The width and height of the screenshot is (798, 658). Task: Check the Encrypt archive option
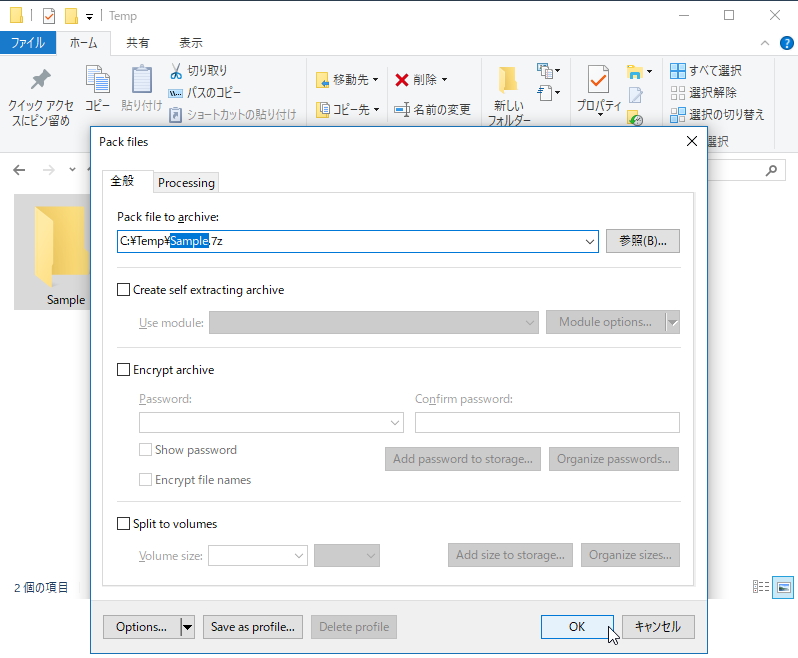tap(123, 369)
